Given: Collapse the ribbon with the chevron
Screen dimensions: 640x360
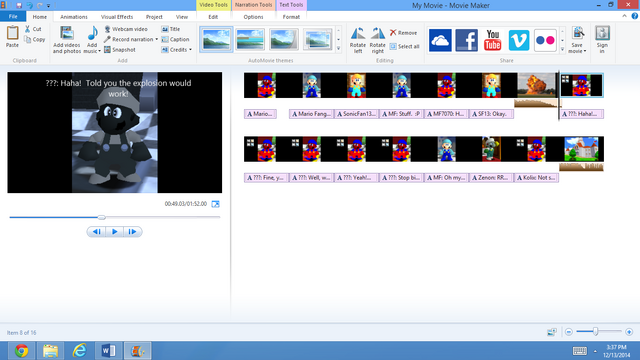Looking at the screenshot, I should tap(624, 16).
